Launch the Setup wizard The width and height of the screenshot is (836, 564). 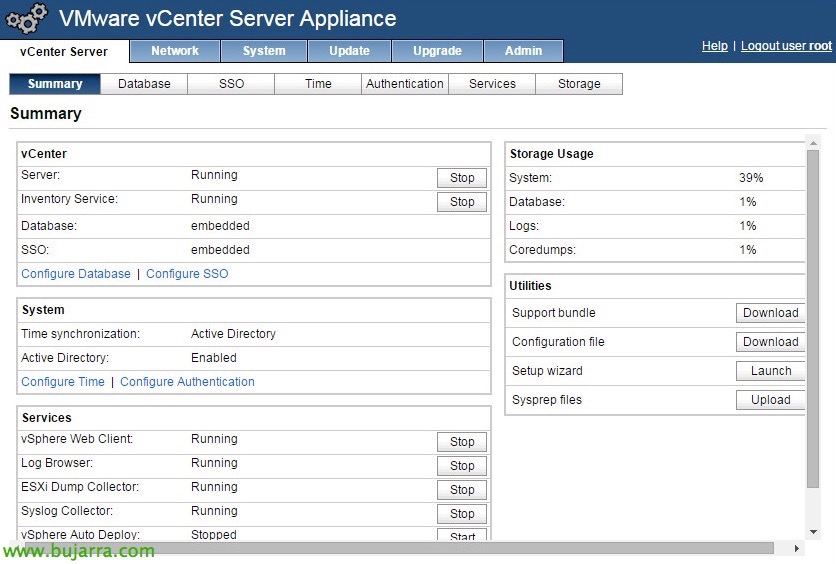point(770,371)
